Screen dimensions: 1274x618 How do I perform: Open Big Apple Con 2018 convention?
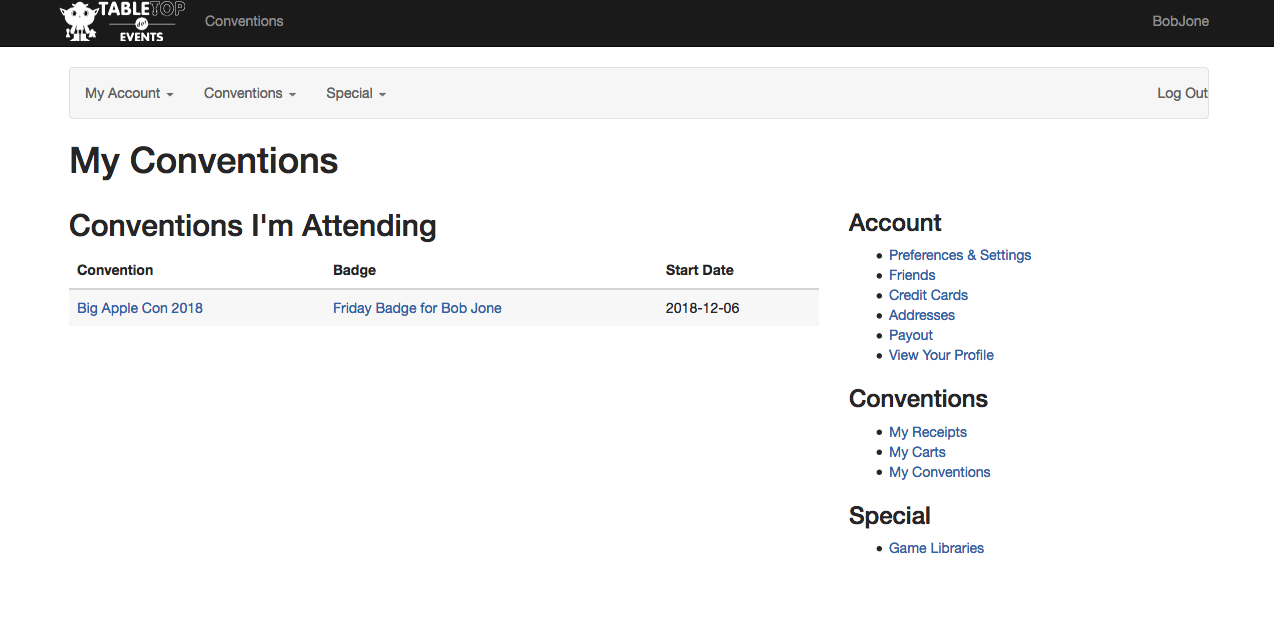140,308
